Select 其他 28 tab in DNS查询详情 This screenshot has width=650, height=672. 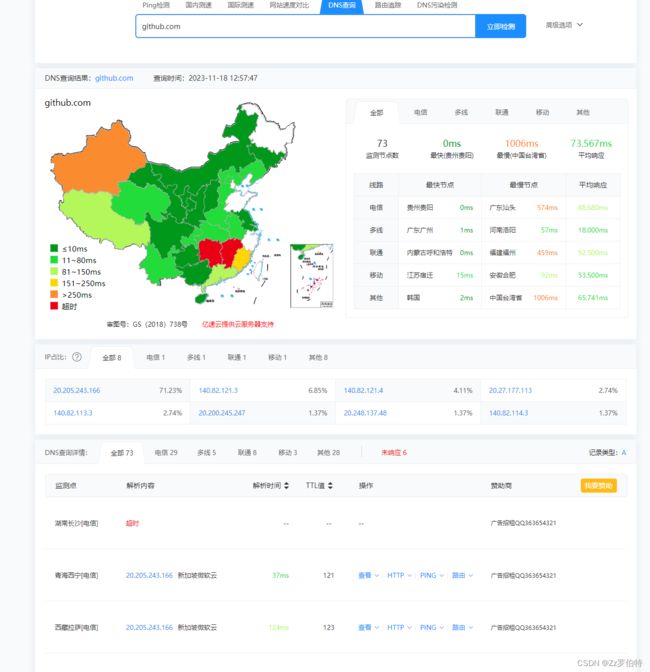click(x=328, y=452)
